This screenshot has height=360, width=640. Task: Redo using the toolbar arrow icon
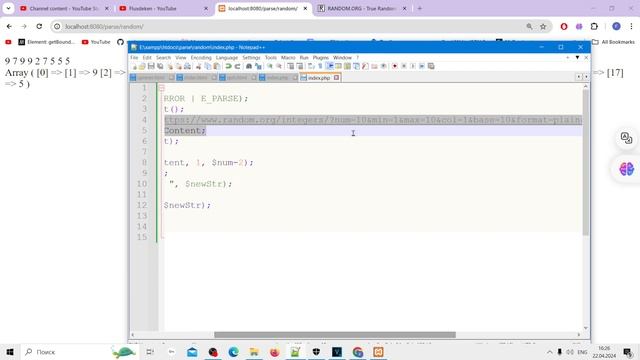coord(238,66)
